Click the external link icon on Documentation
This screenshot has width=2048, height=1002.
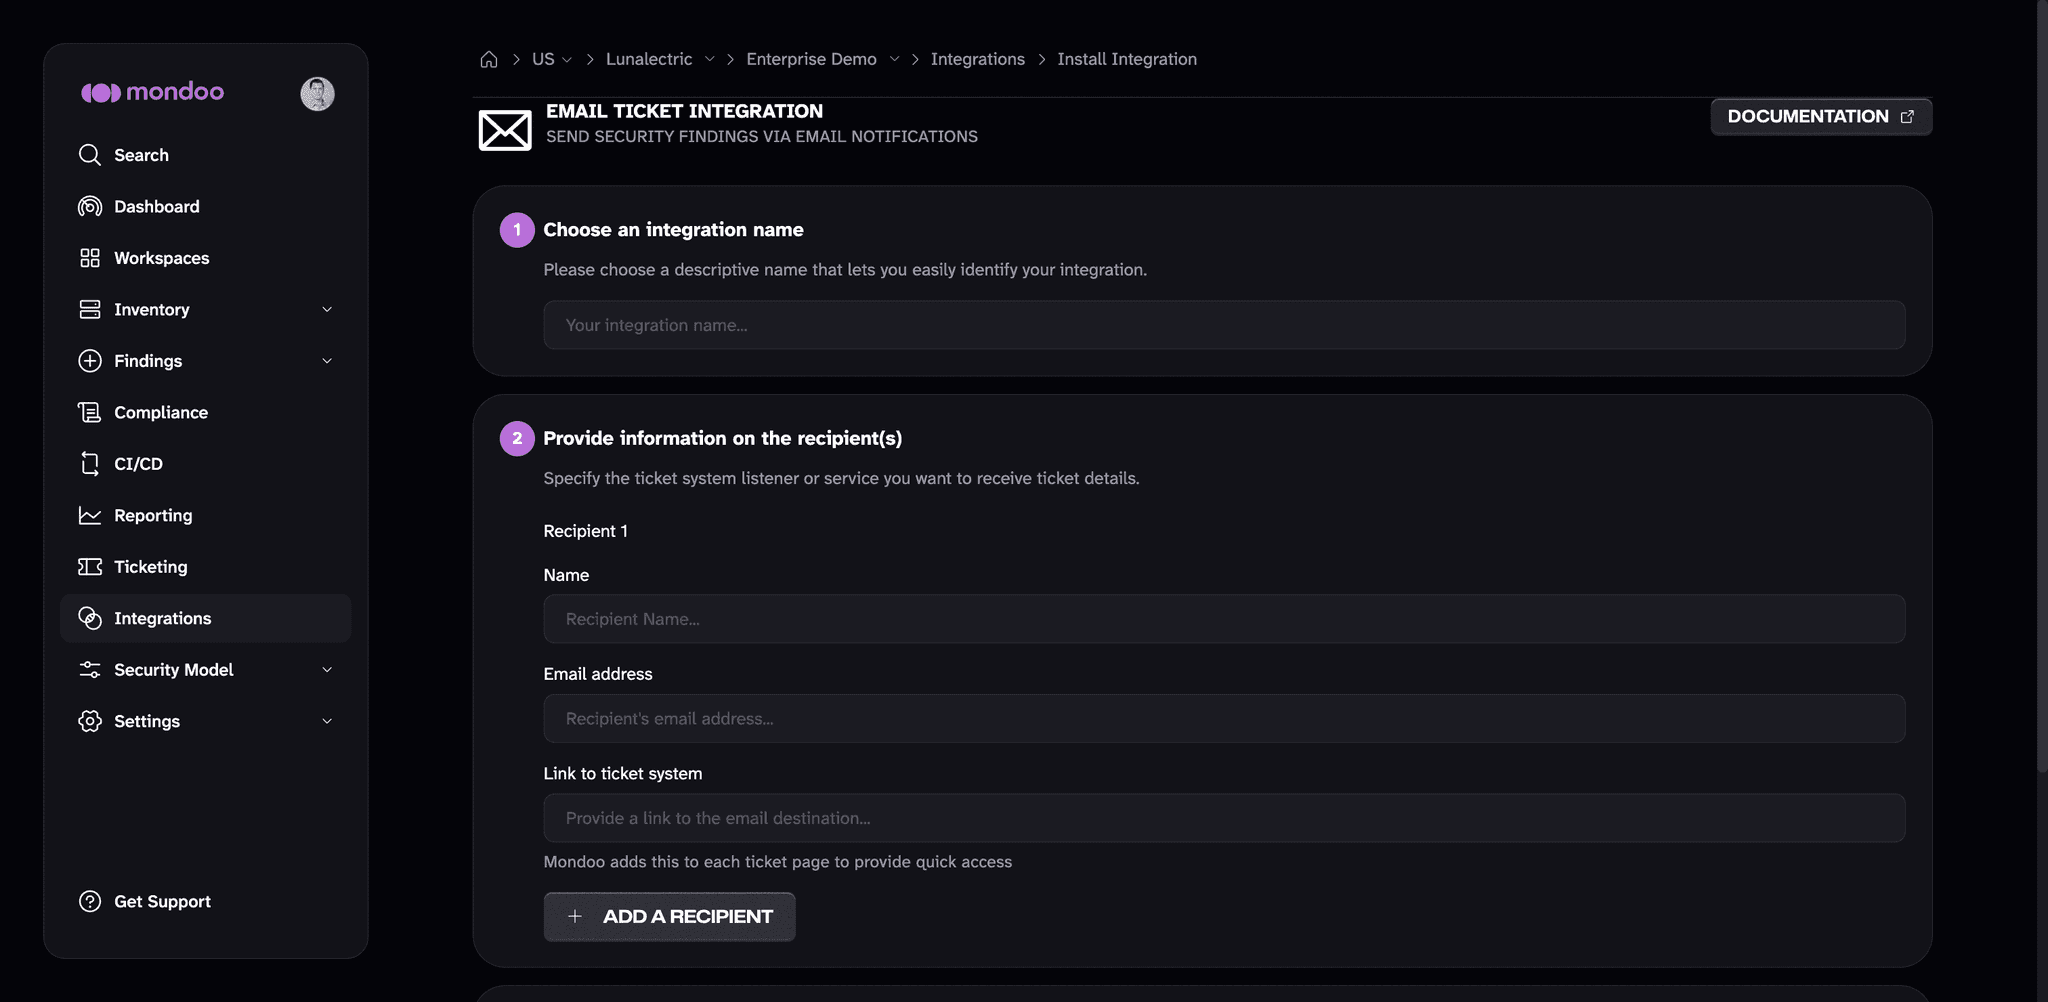point(1907,117)
